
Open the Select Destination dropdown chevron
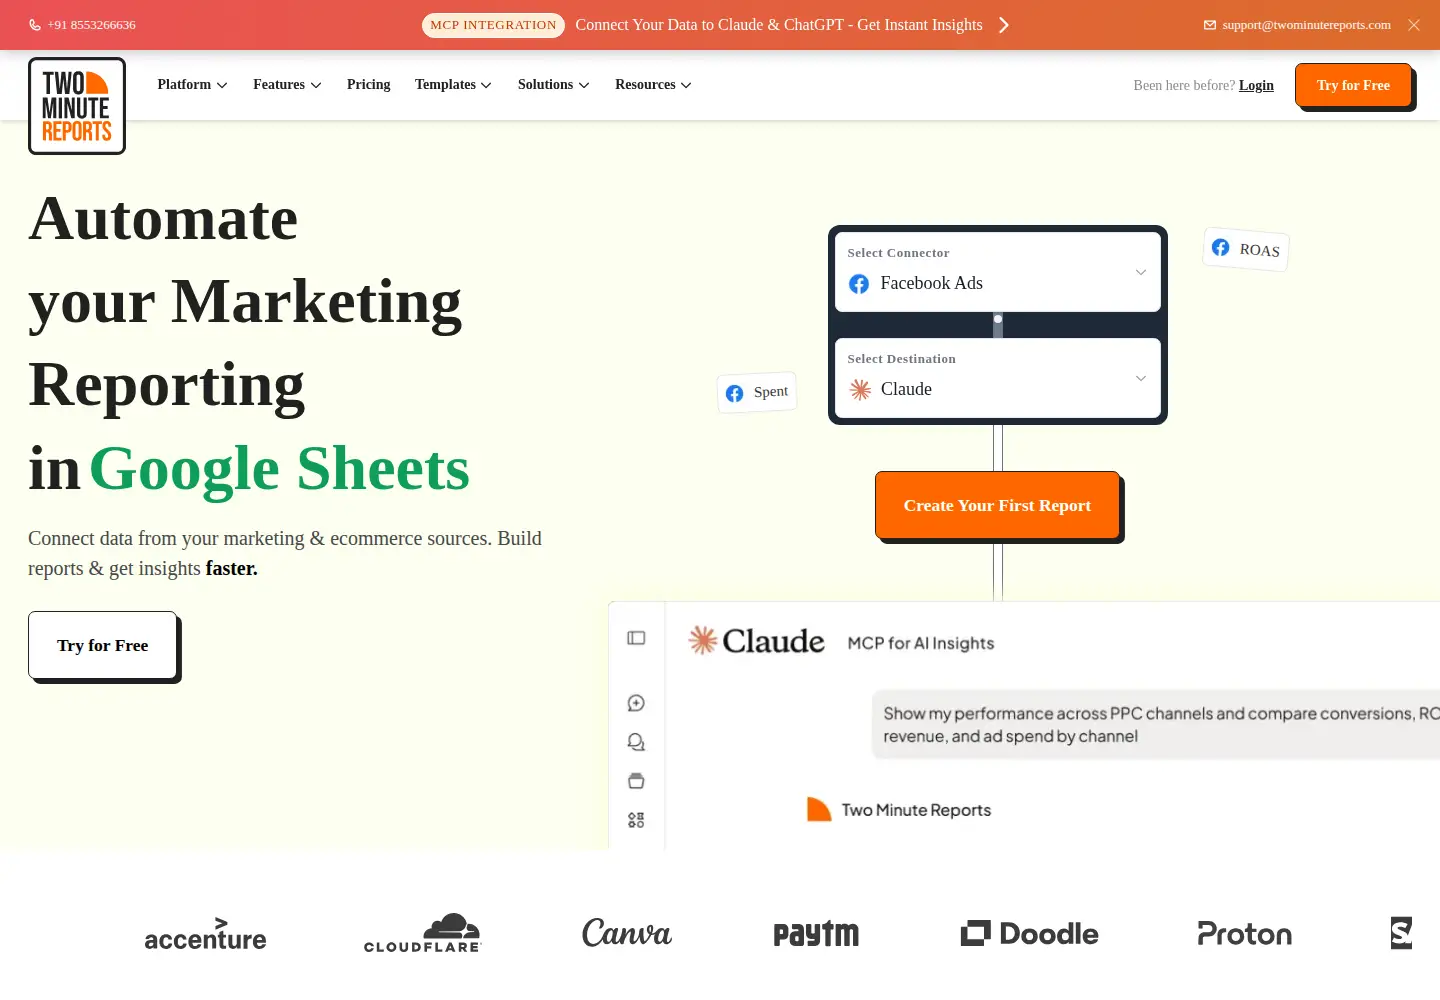pos(1140,378)
